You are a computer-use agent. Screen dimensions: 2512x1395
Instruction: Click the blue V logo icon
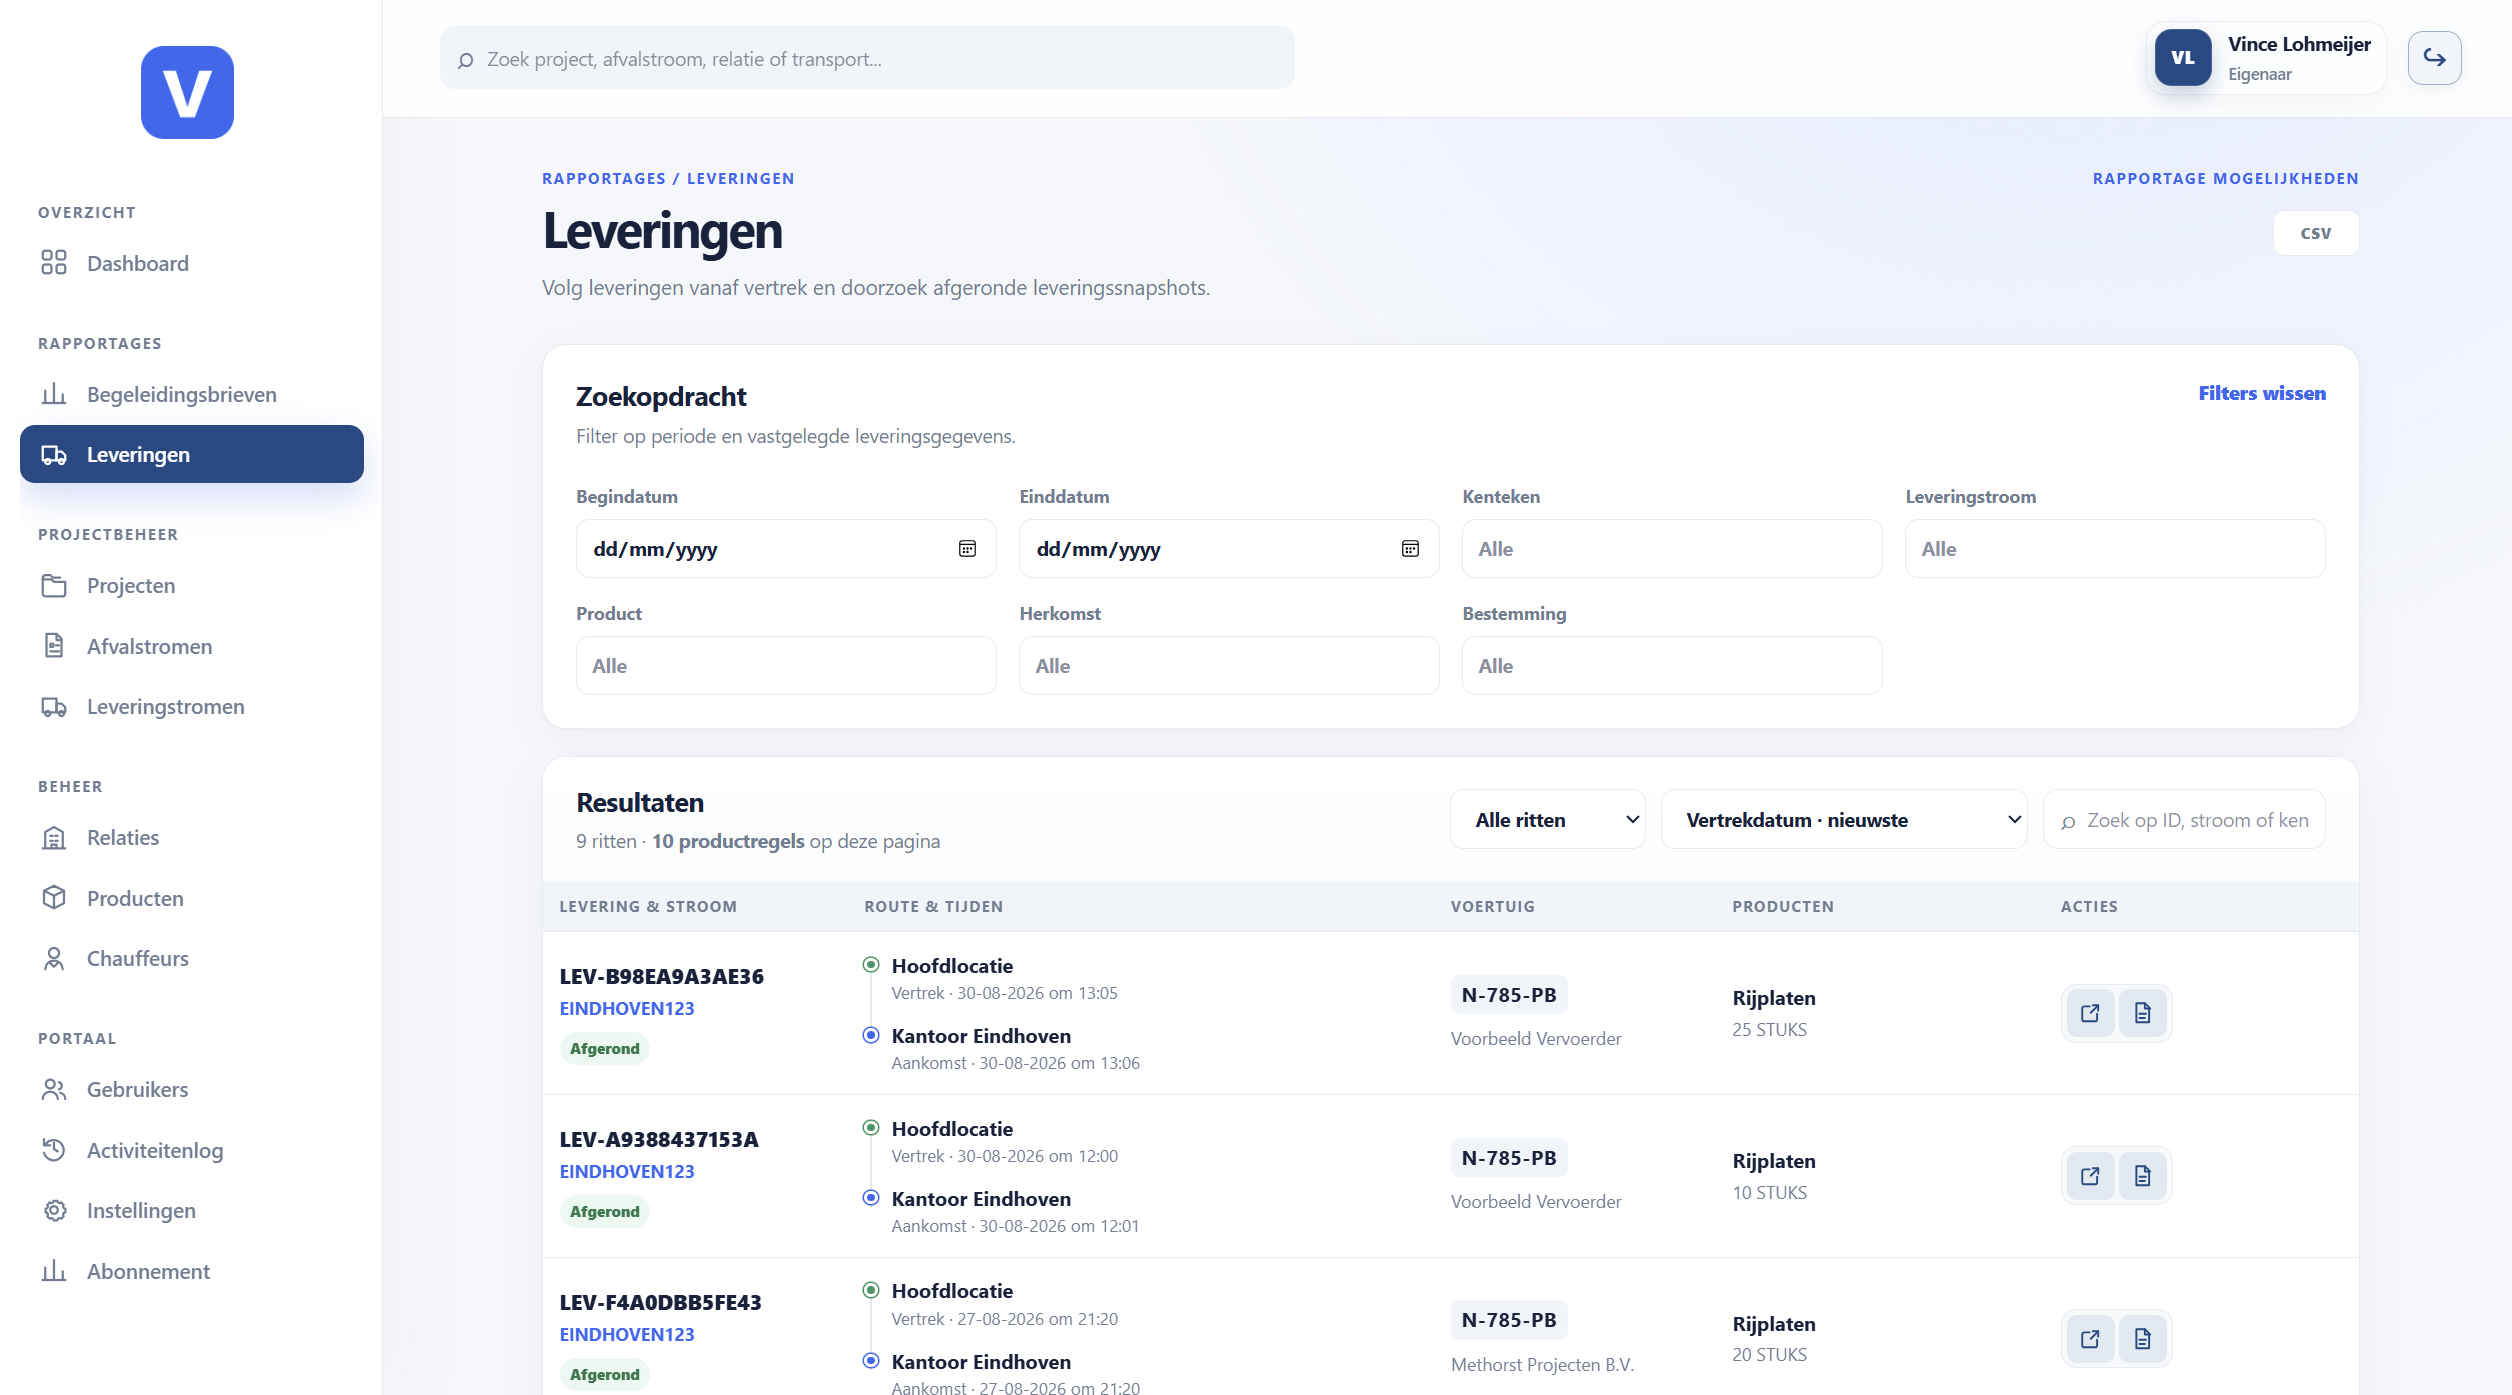point(187,92)
